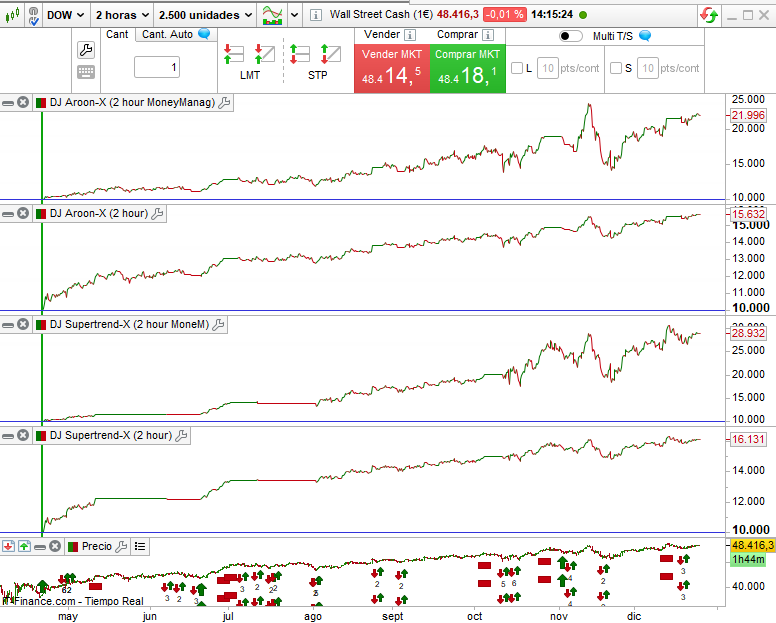This screenshot has width=776, height=623.
Task: Click the keyboard icon in order panel
Action: tap(86, 72)
